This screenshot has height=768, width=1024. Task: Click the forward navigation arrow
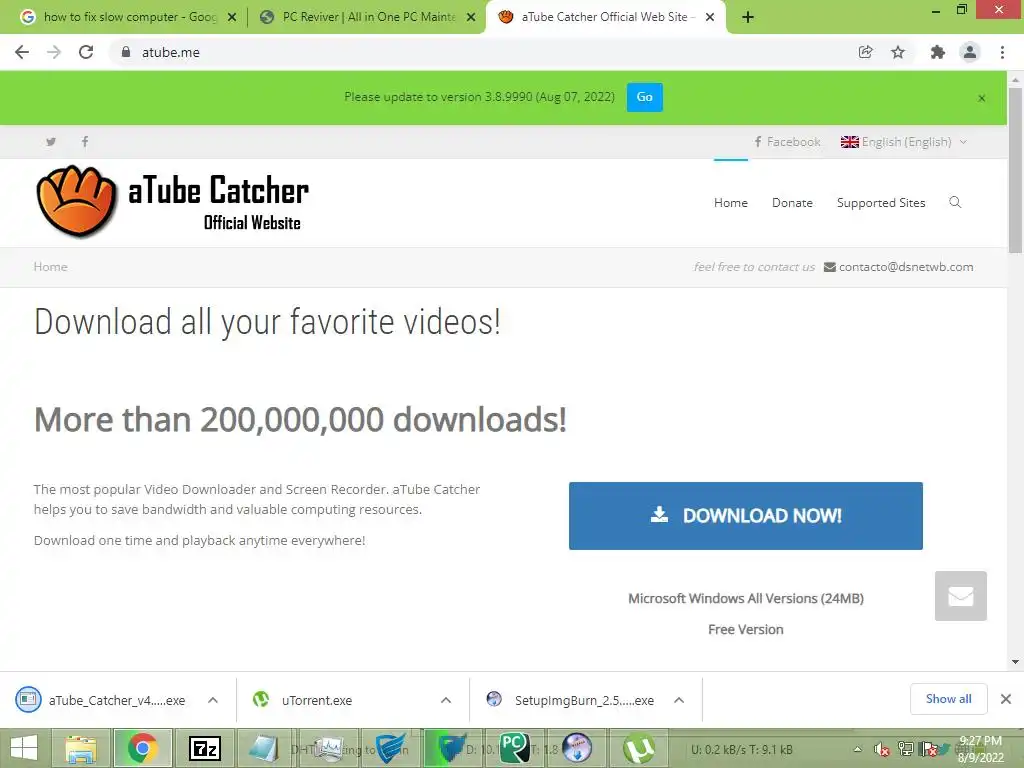(54, 52)
